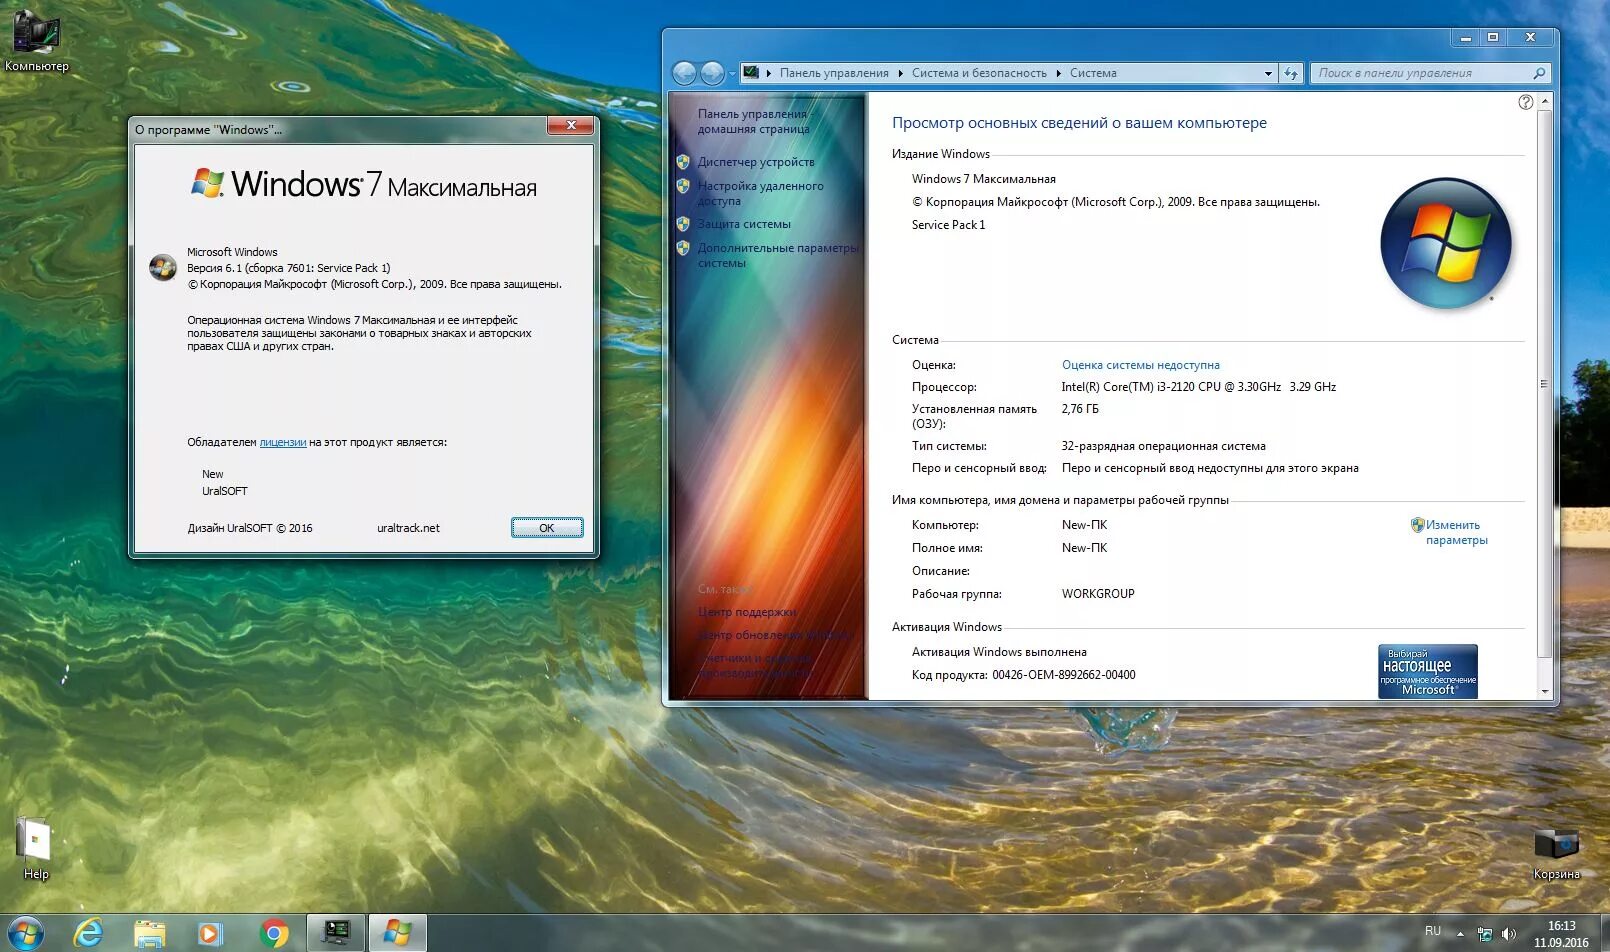Close the About Windows dialog
This screenshot has width=1610, height=952.
[x=571, y=125]
